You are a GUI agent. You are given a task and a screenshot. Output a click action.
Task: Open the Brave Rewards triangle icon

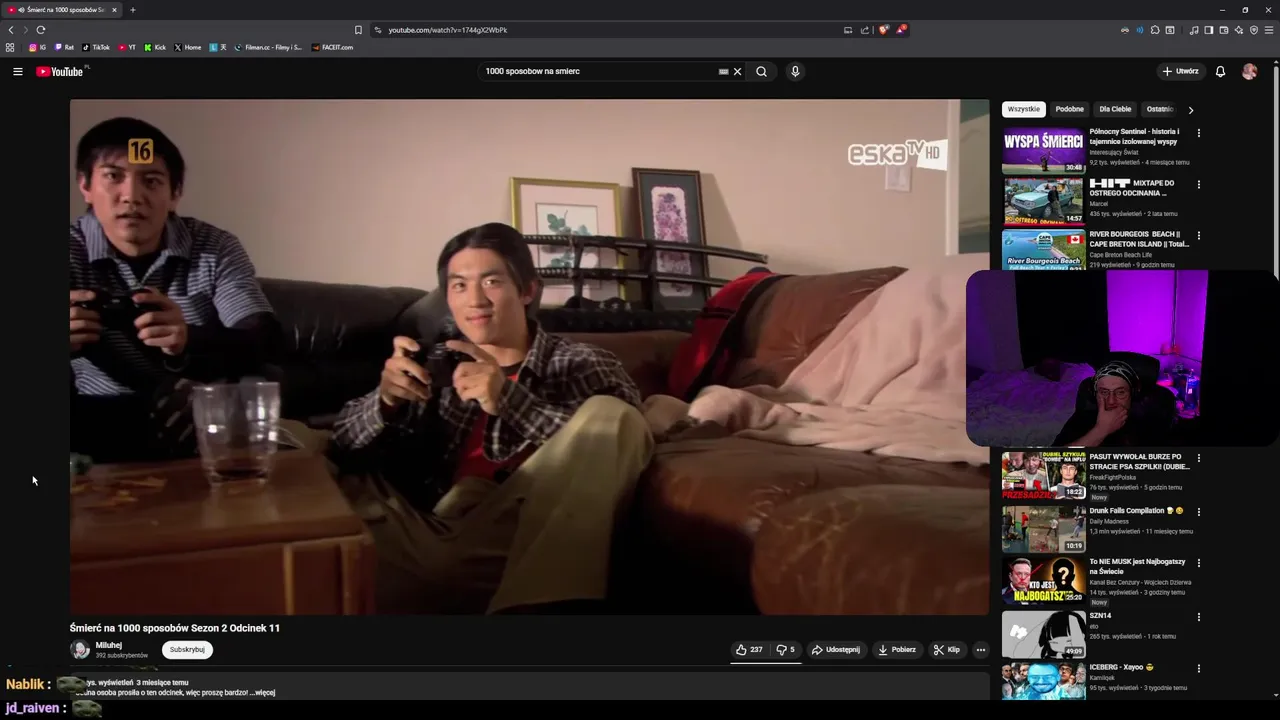point(900,30)
